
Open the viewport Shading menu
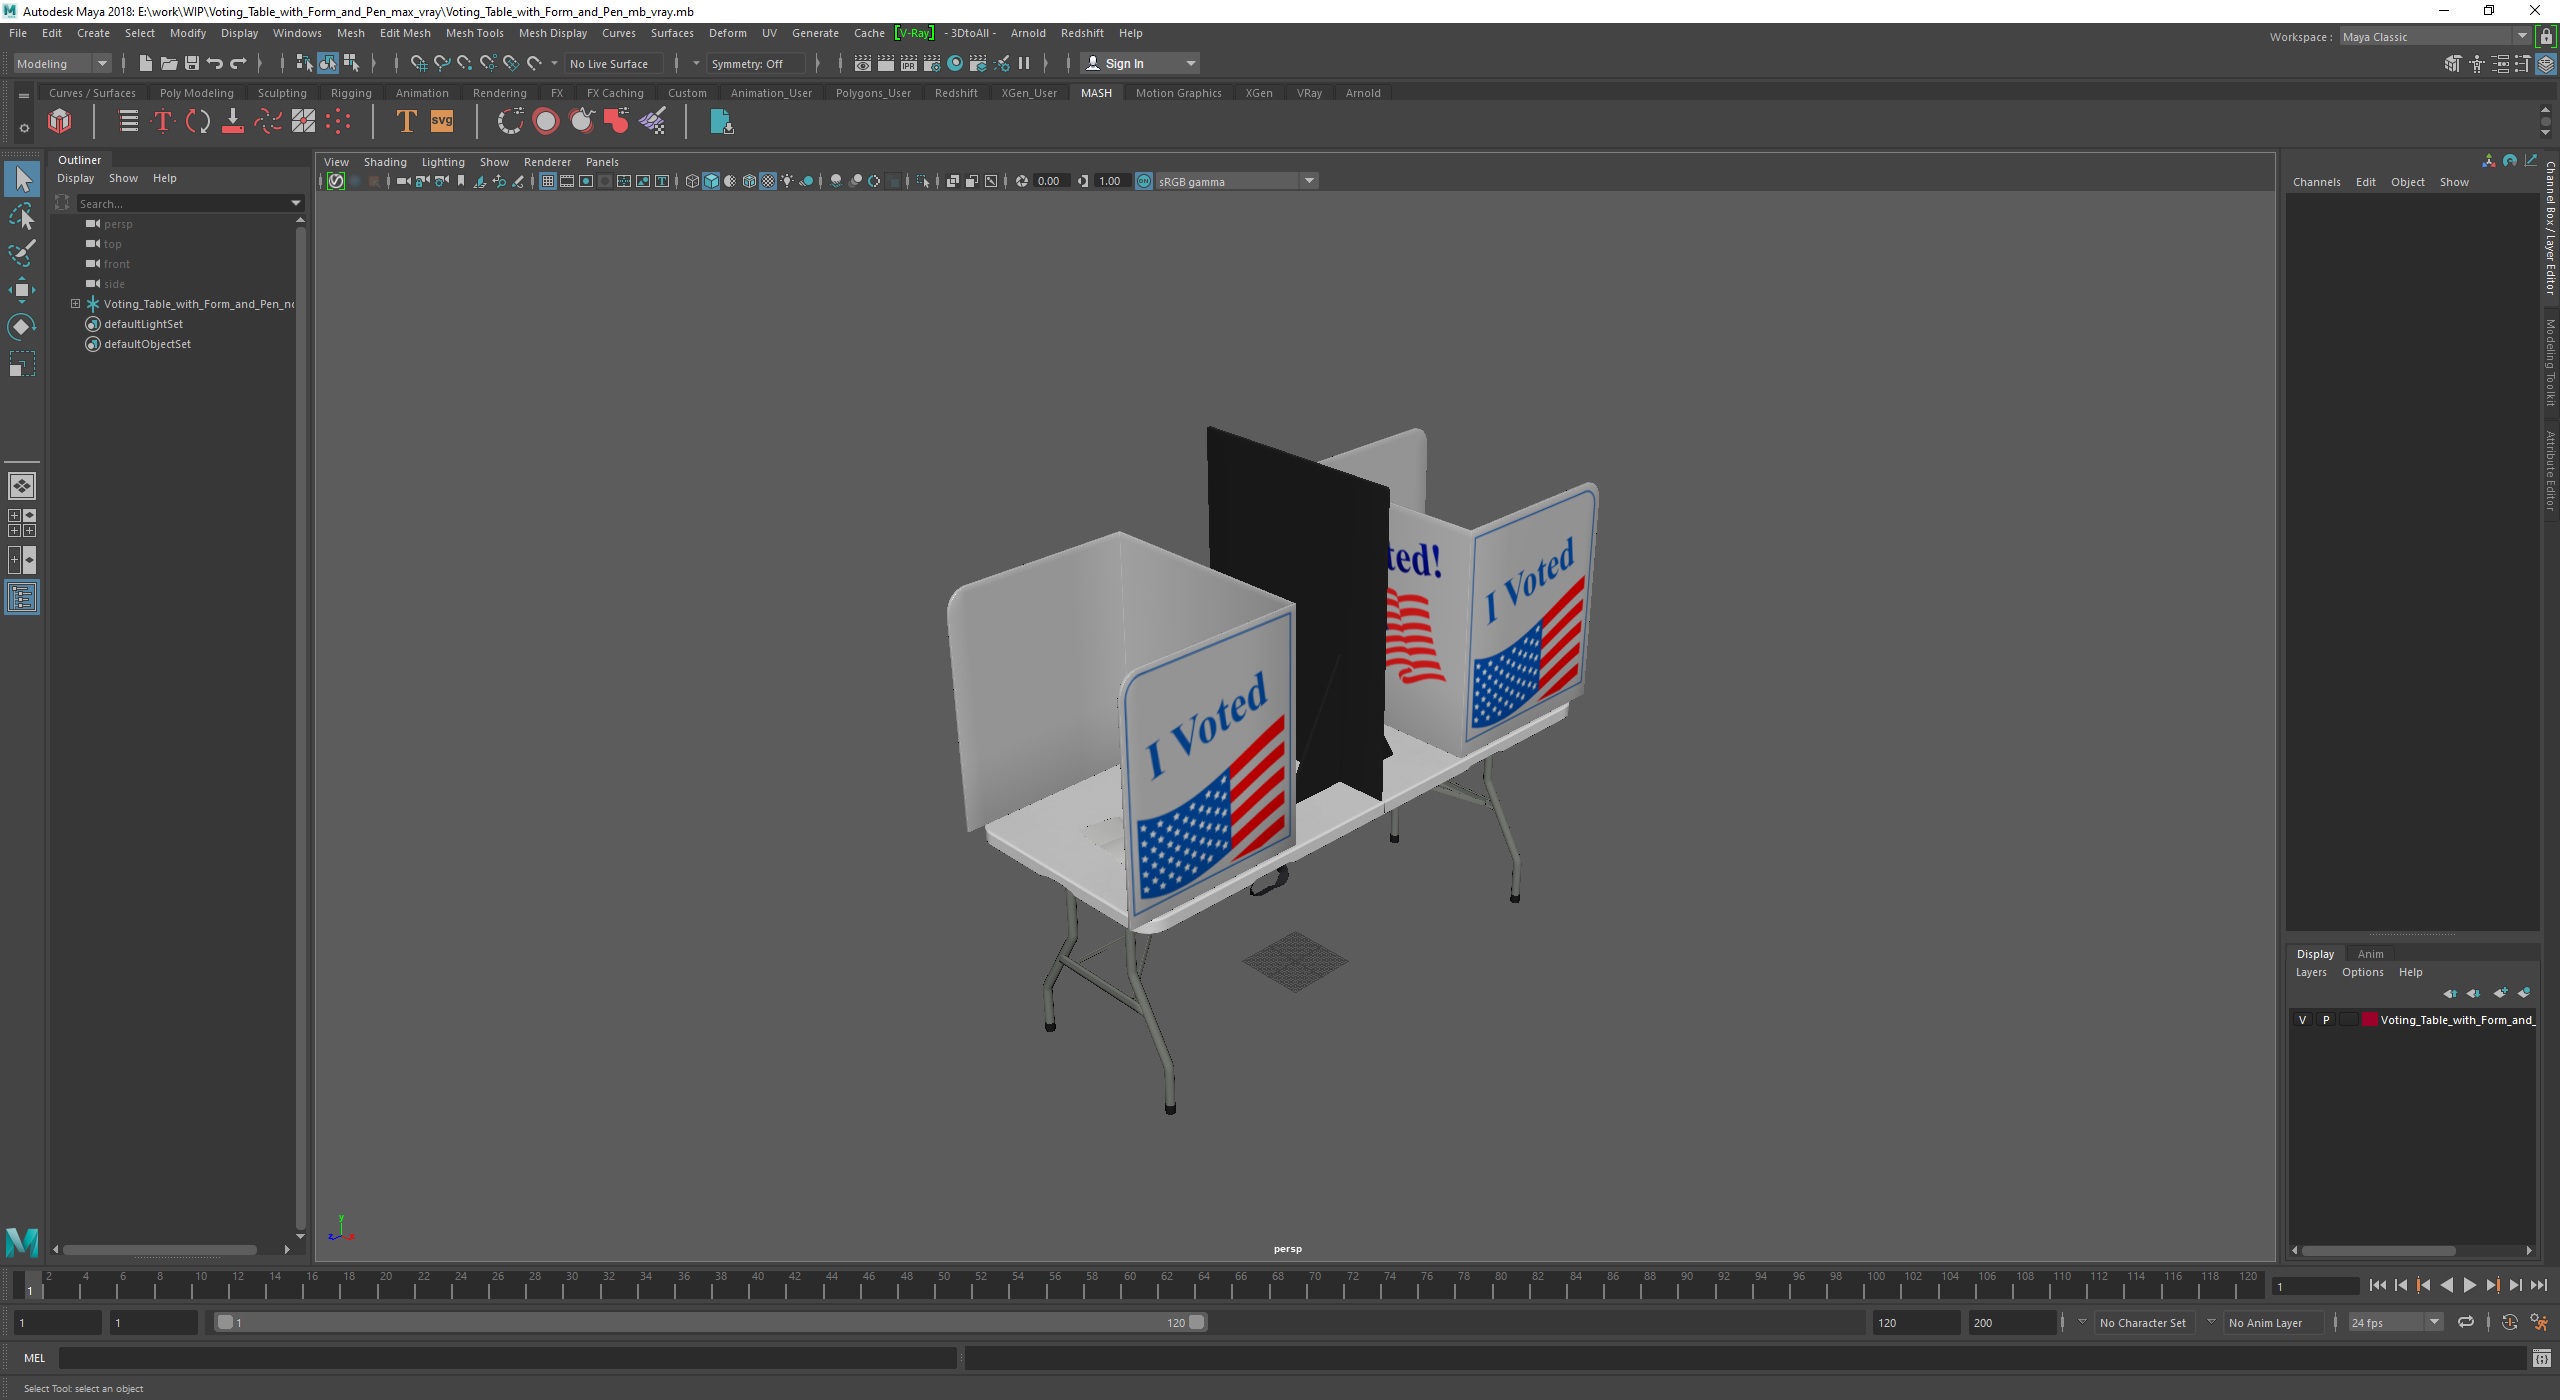(385, 162)
